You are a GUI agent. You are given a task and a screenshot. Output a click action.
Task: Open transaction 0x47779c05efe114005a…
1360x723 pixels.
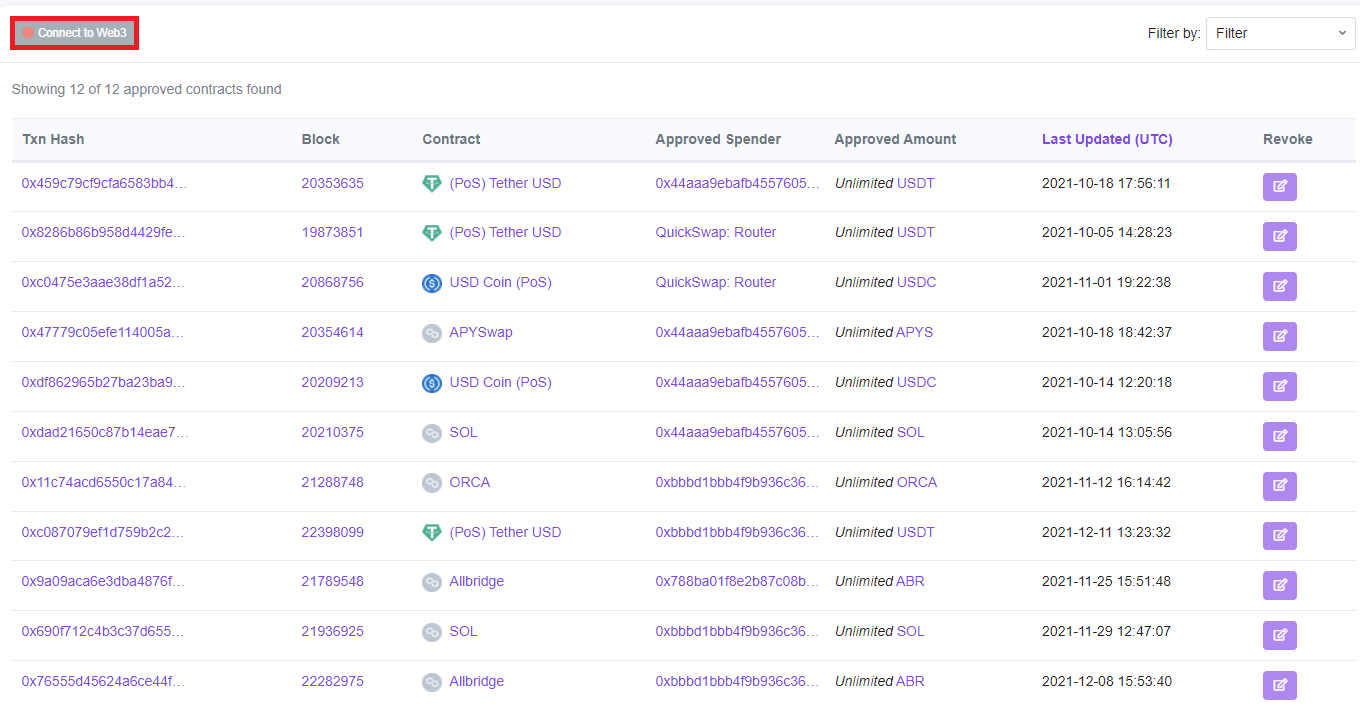104,332
